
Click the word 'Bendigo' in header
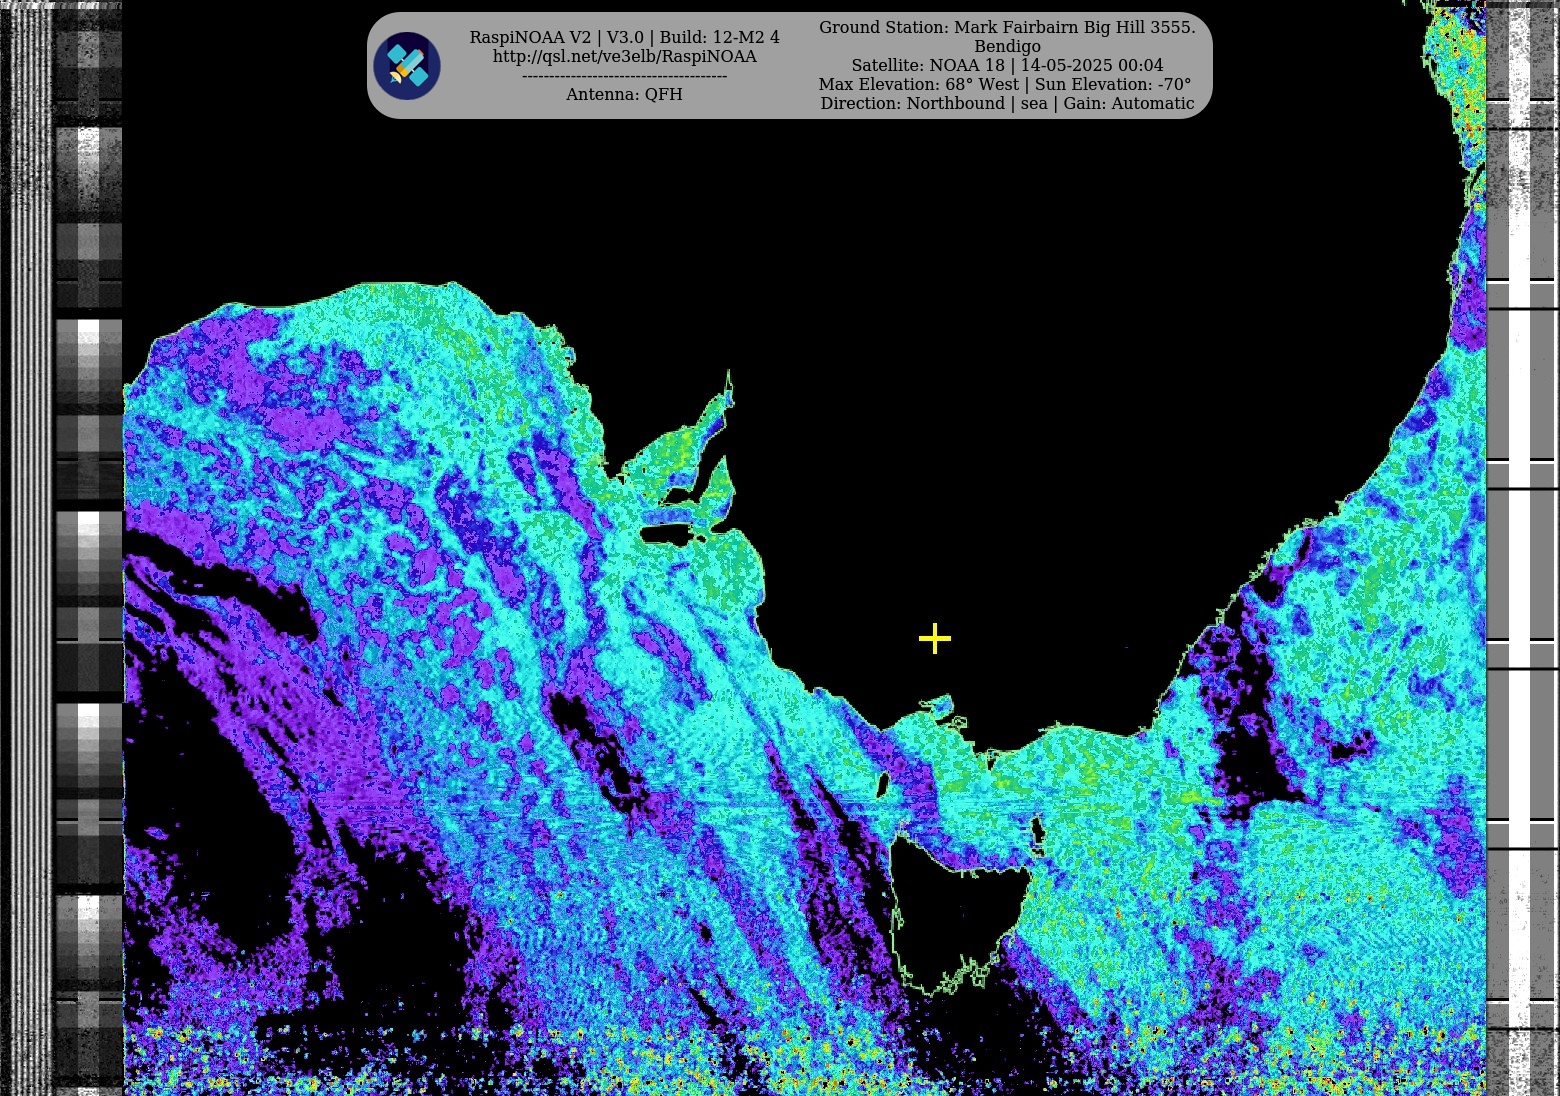[x=1007, y=47]
